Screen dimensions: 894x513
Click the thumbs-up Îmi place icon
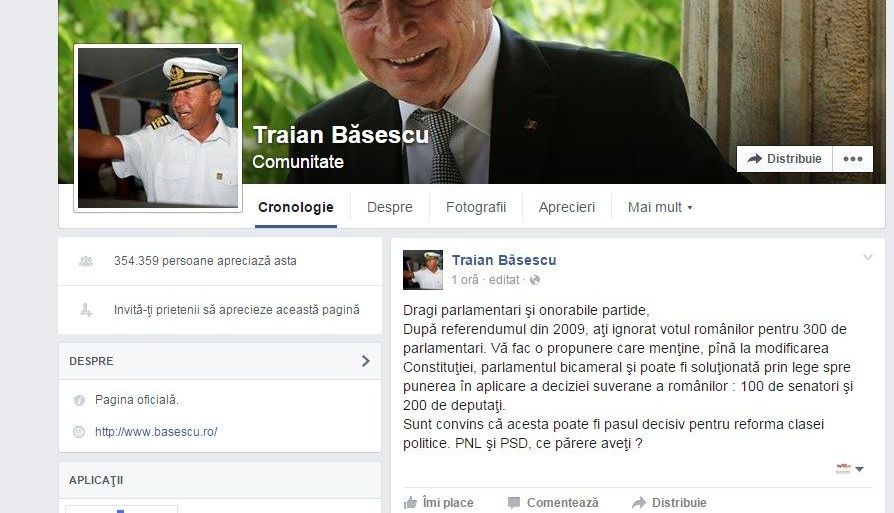tap(411, 503)
